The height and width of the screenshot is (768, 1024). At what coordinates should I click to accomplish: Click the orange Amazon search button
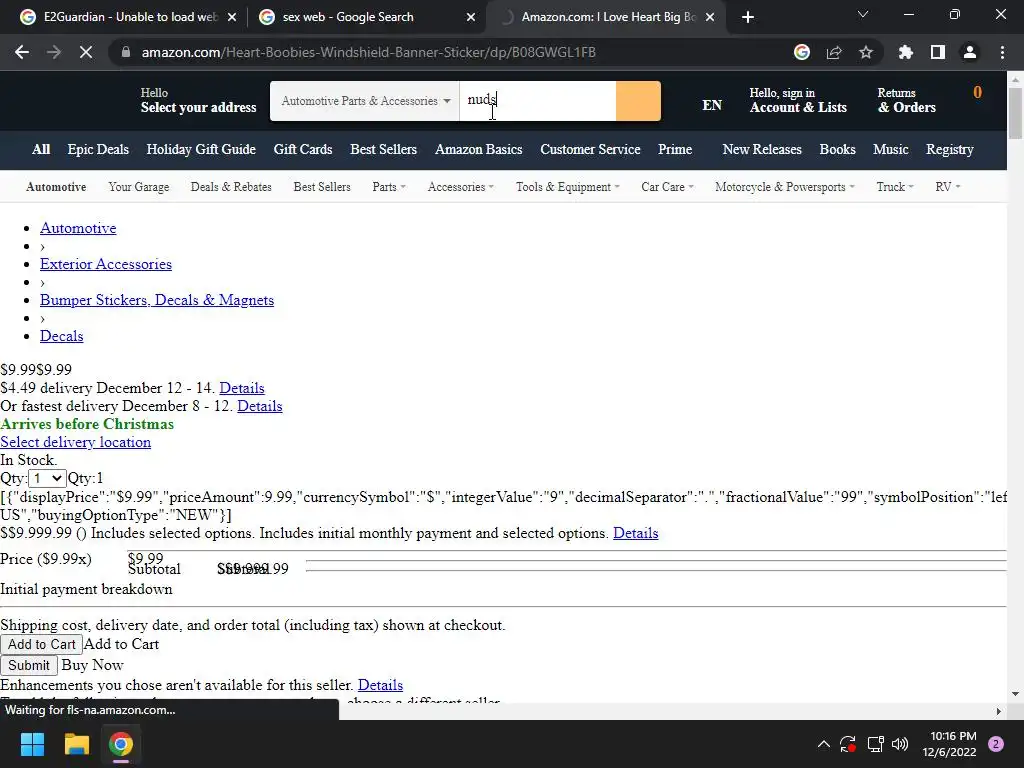638,101
